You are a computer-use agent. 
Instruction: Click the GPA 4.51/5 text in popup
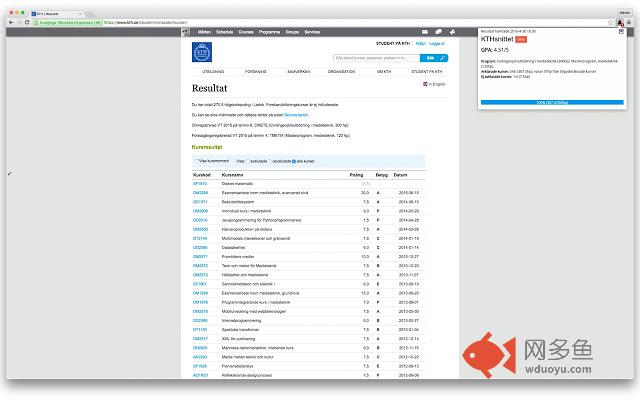[495, 50]
